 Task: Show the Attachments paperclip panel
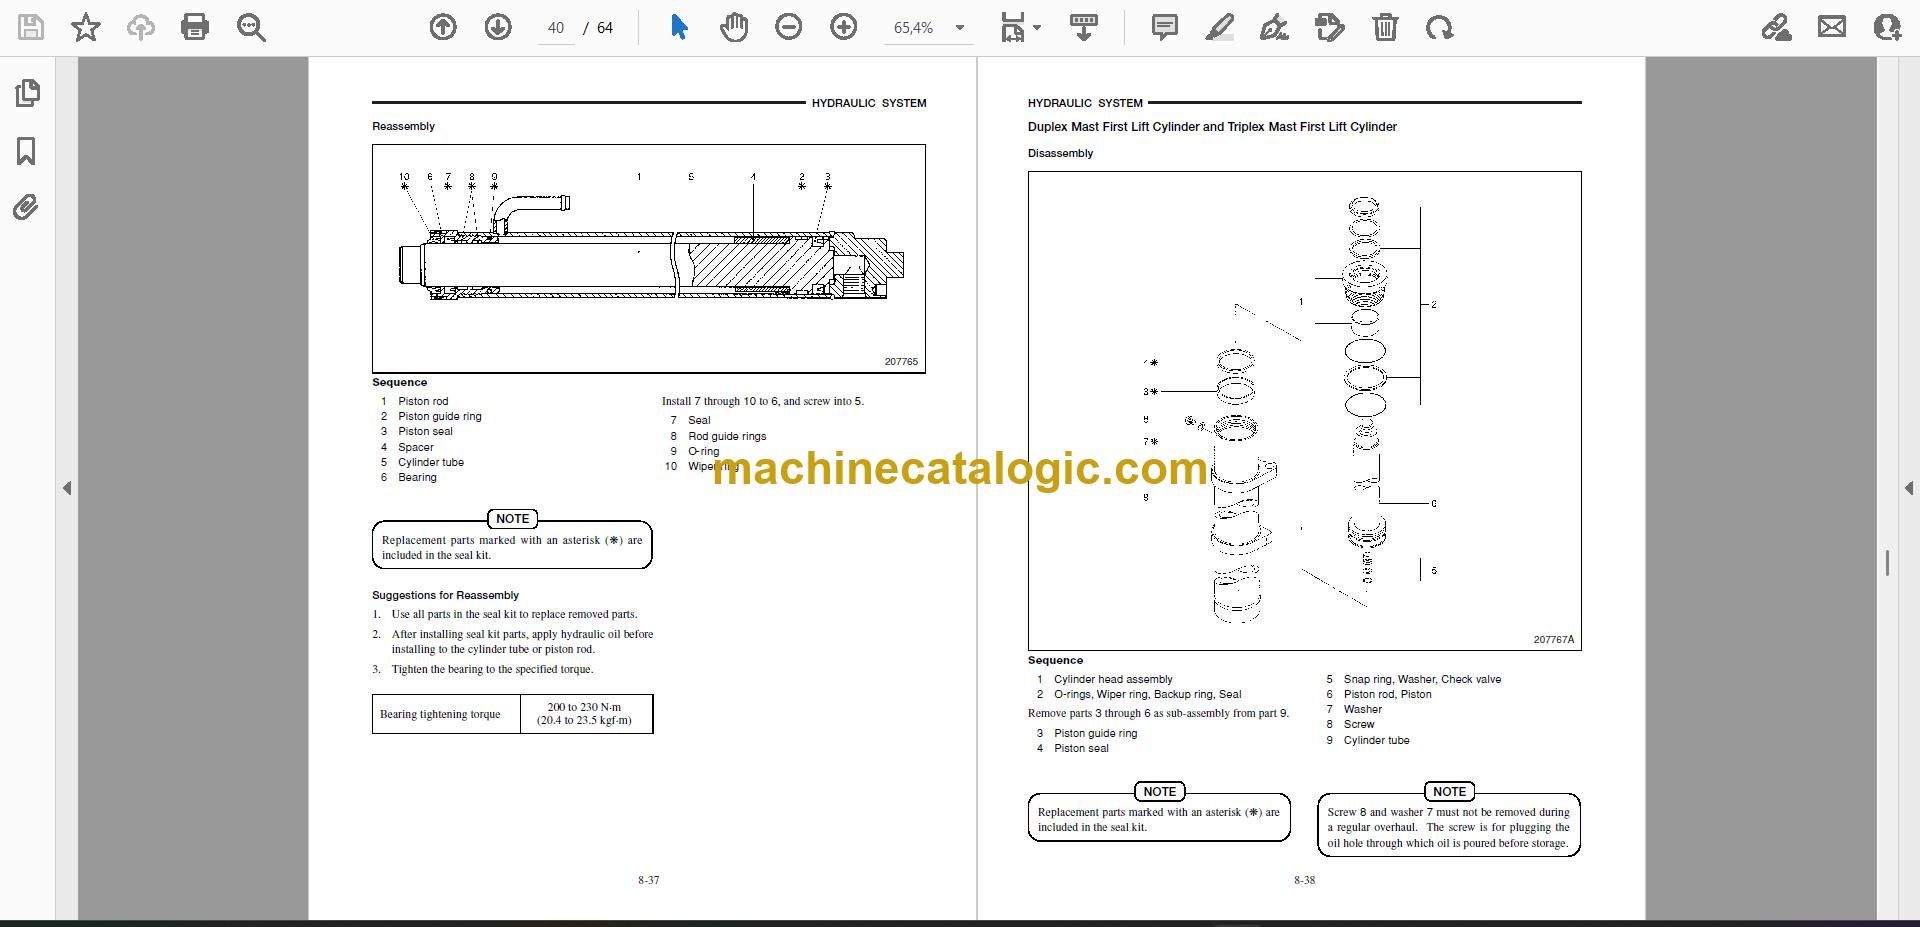(x=27, y=207)
